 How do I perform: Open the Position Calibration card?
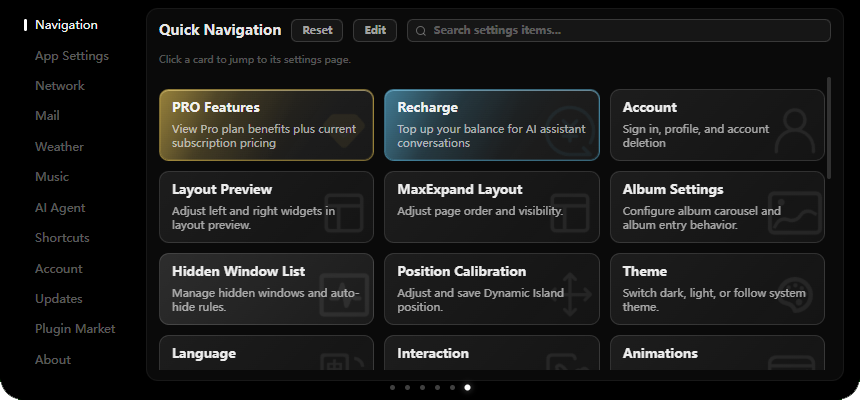pos(492,289)
